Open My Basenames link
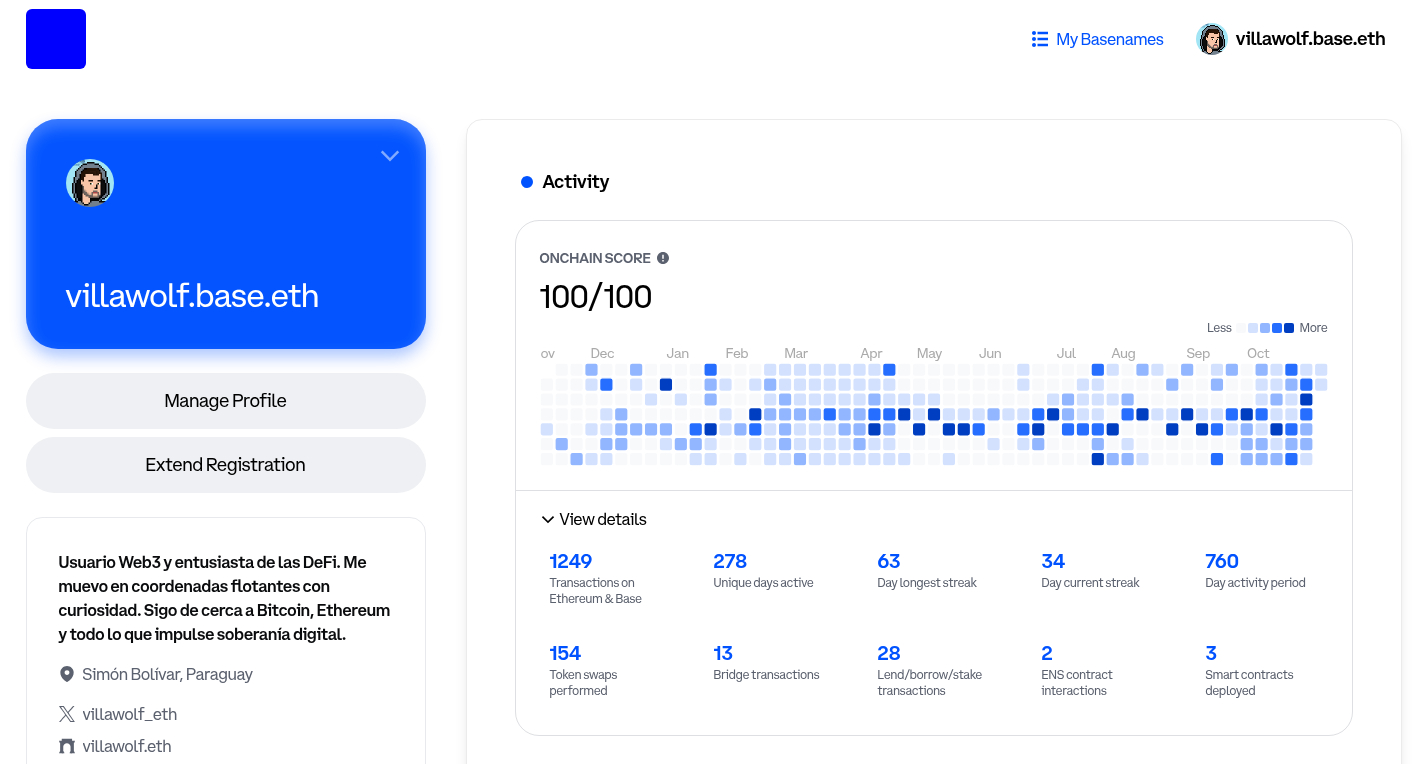Screen dimensions: 1416x764 coord(1098,39)
